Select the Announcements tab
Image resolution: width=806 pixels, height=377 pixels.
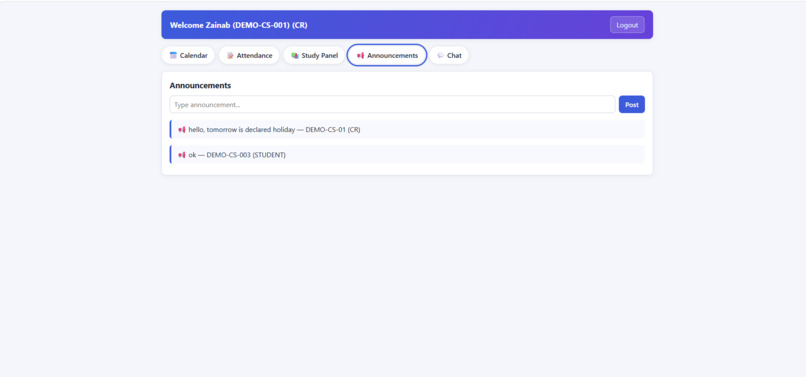387,56
